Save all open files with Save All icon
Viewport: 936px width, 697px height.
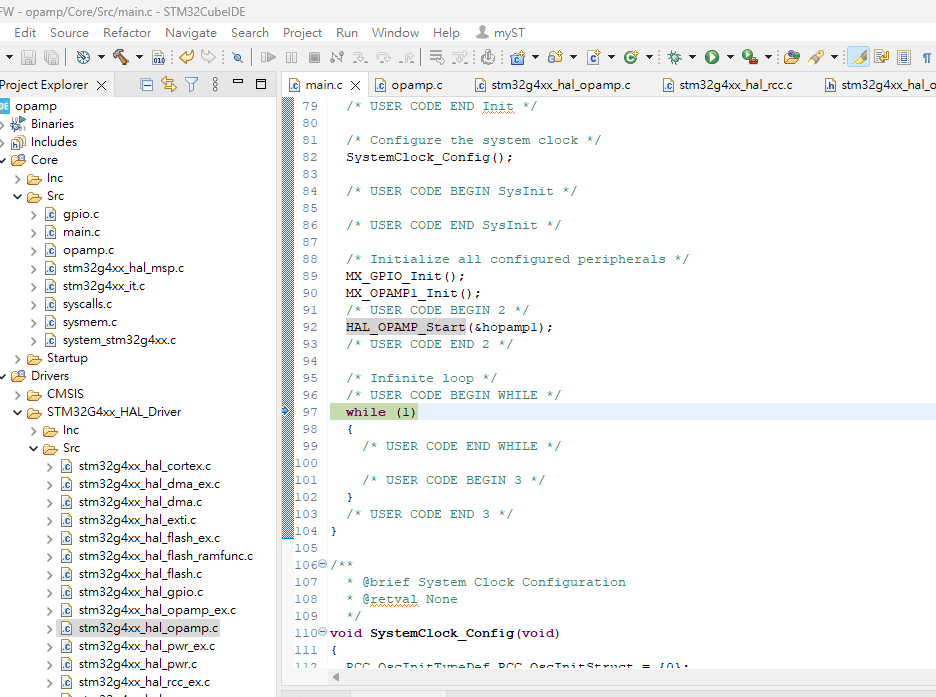[51, 57]
